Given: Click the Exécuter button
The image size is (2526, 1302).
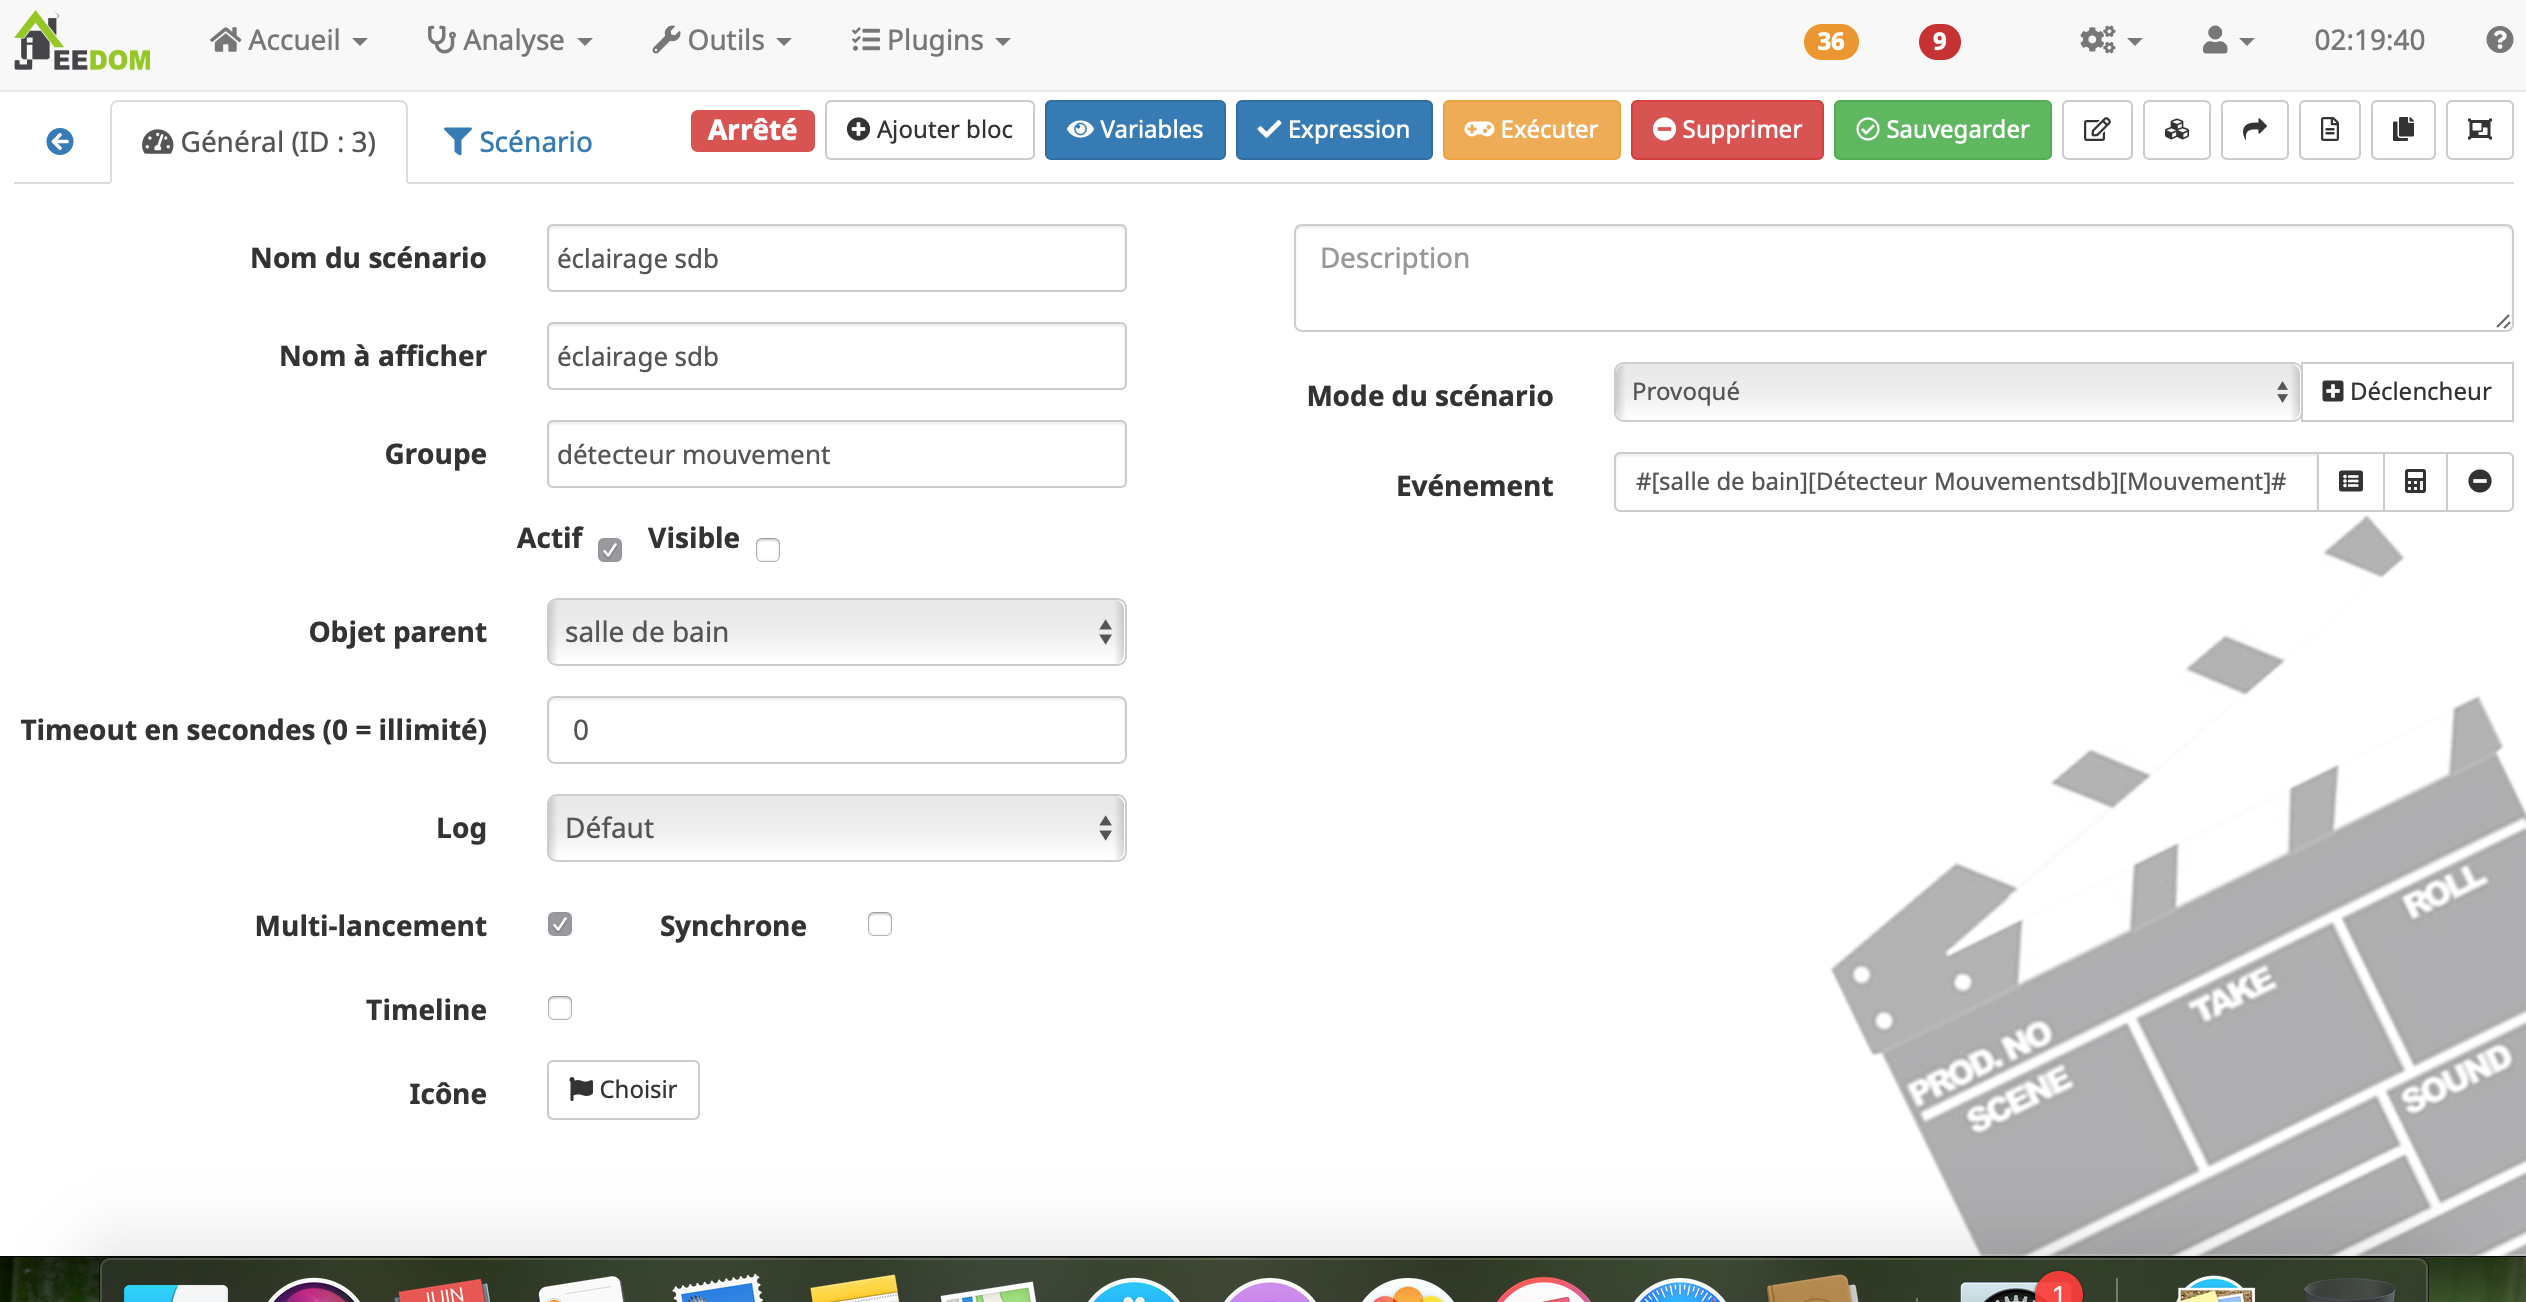Looking at the screenshot, I should click(1531, 129).
